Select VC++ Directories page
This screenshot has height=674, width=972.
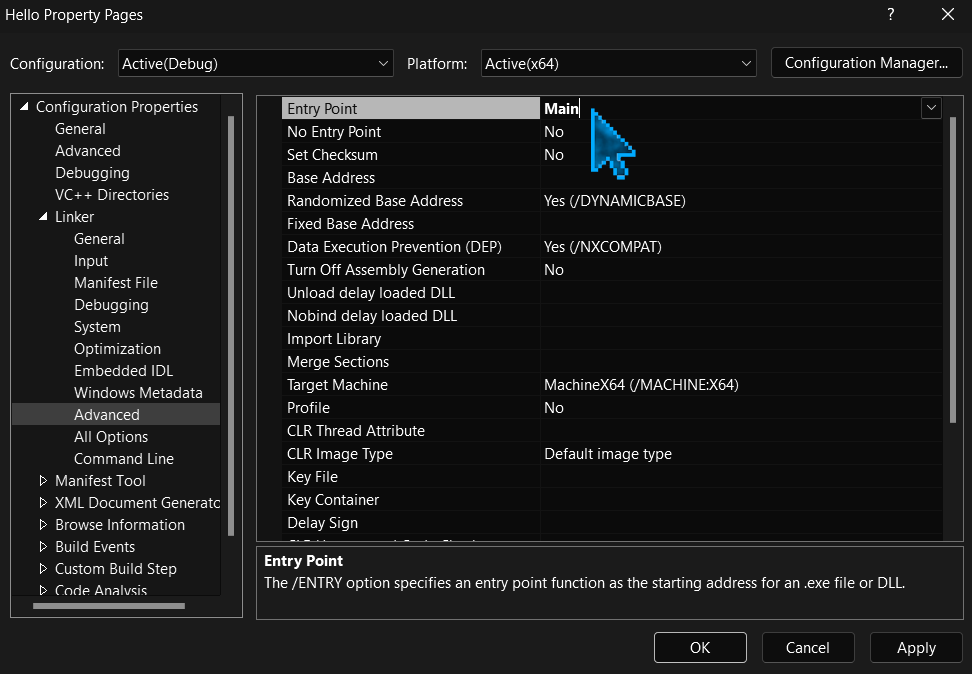[112, 195]
